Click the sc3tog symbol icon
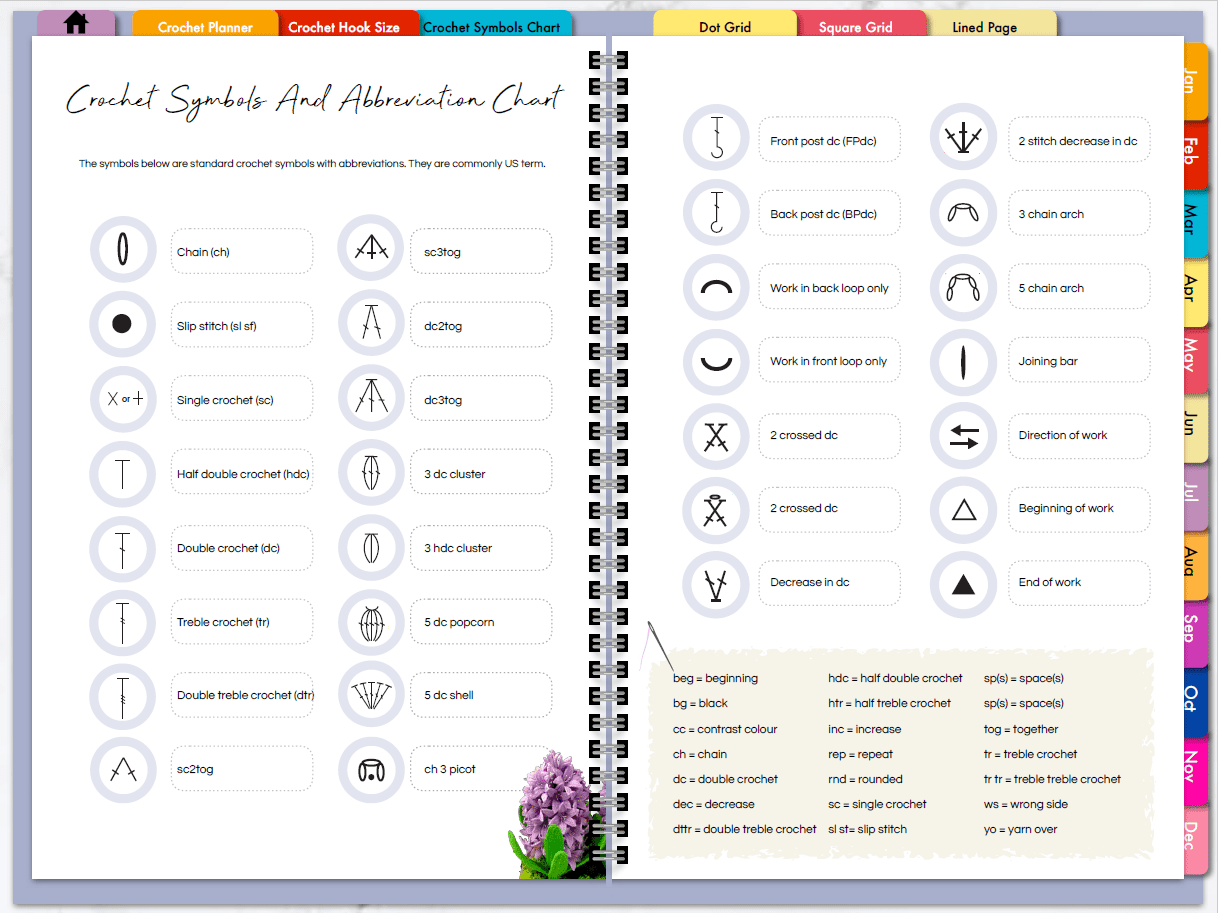This screenshot has height=913, width=1218. click(371, 250)
